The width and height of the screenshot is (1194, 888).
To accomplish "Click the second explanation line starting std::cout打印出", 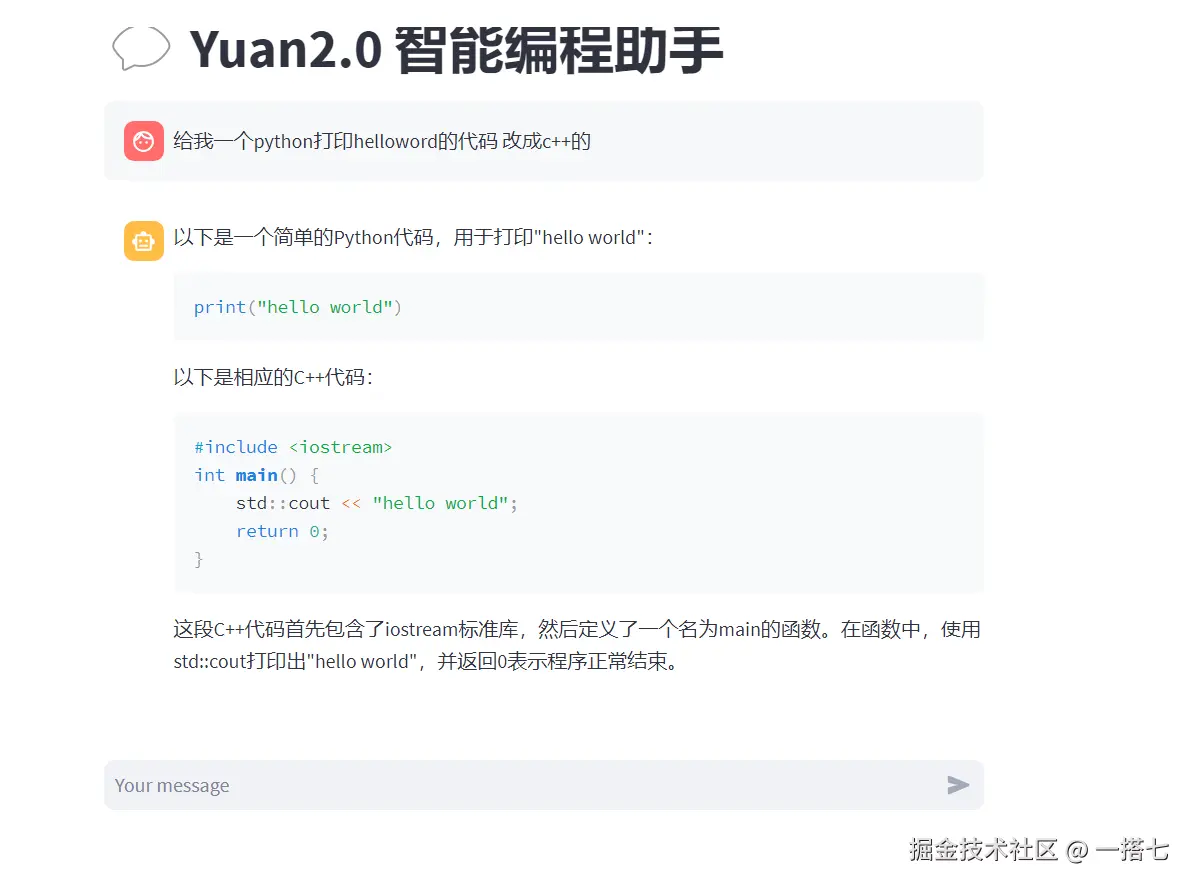I will pyautogui.click(x=426, y=661).
